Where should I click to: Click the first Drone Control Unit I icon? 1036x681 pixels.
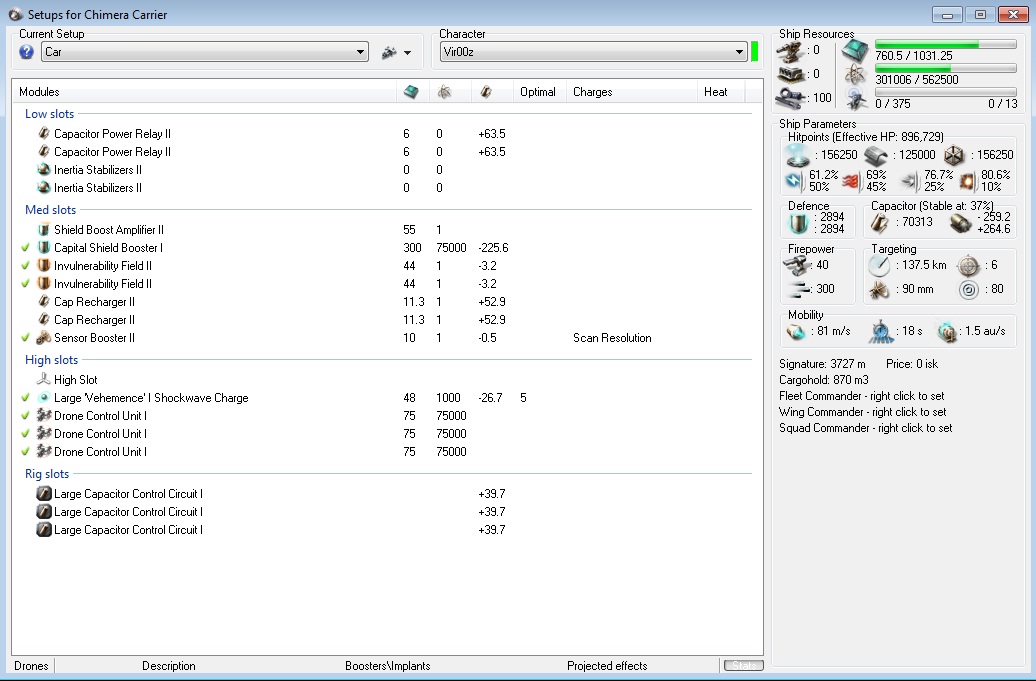(x=44, y=415)
